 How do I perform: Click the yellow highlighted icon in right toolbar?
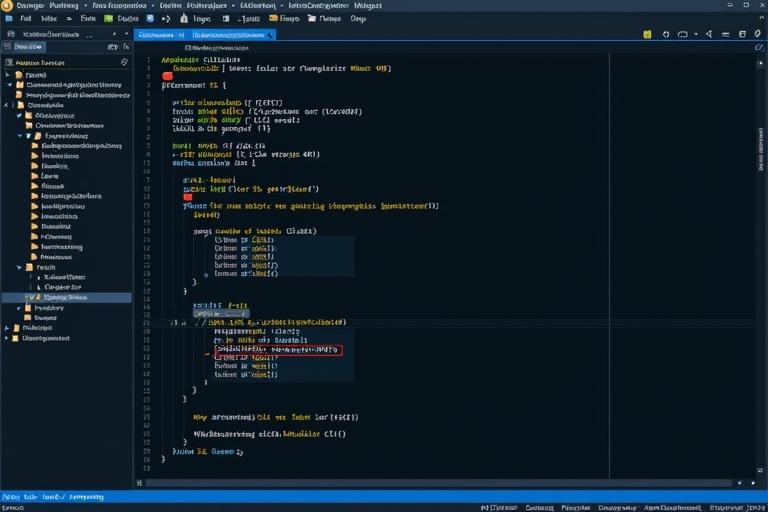[x=648, y=34]
